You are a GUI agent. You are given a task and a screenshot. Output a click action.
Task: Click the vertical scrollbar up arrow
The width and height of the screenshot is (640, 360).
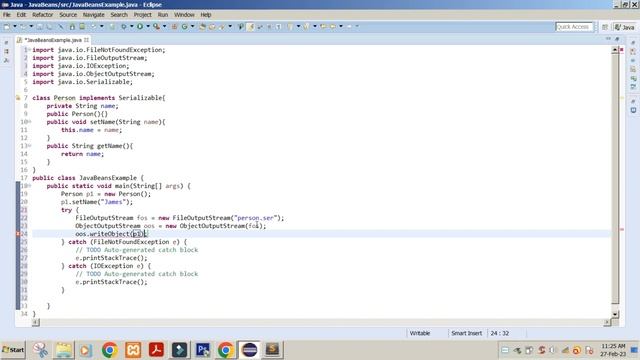coord(615,50)
